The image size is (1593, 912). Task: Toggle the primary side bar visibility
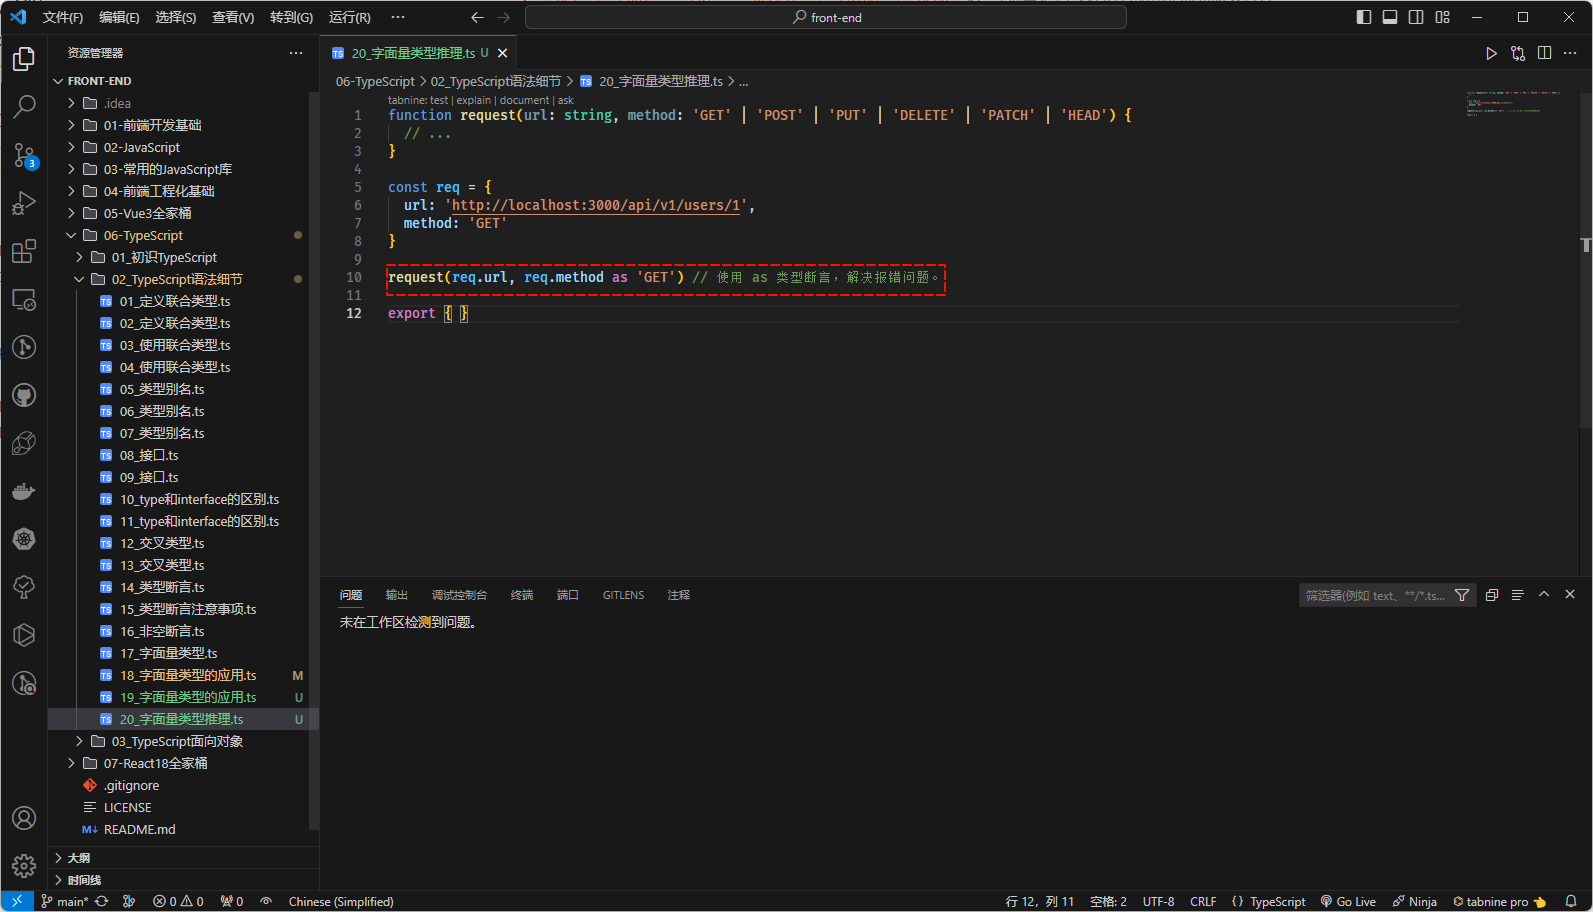pos(1363,17)
